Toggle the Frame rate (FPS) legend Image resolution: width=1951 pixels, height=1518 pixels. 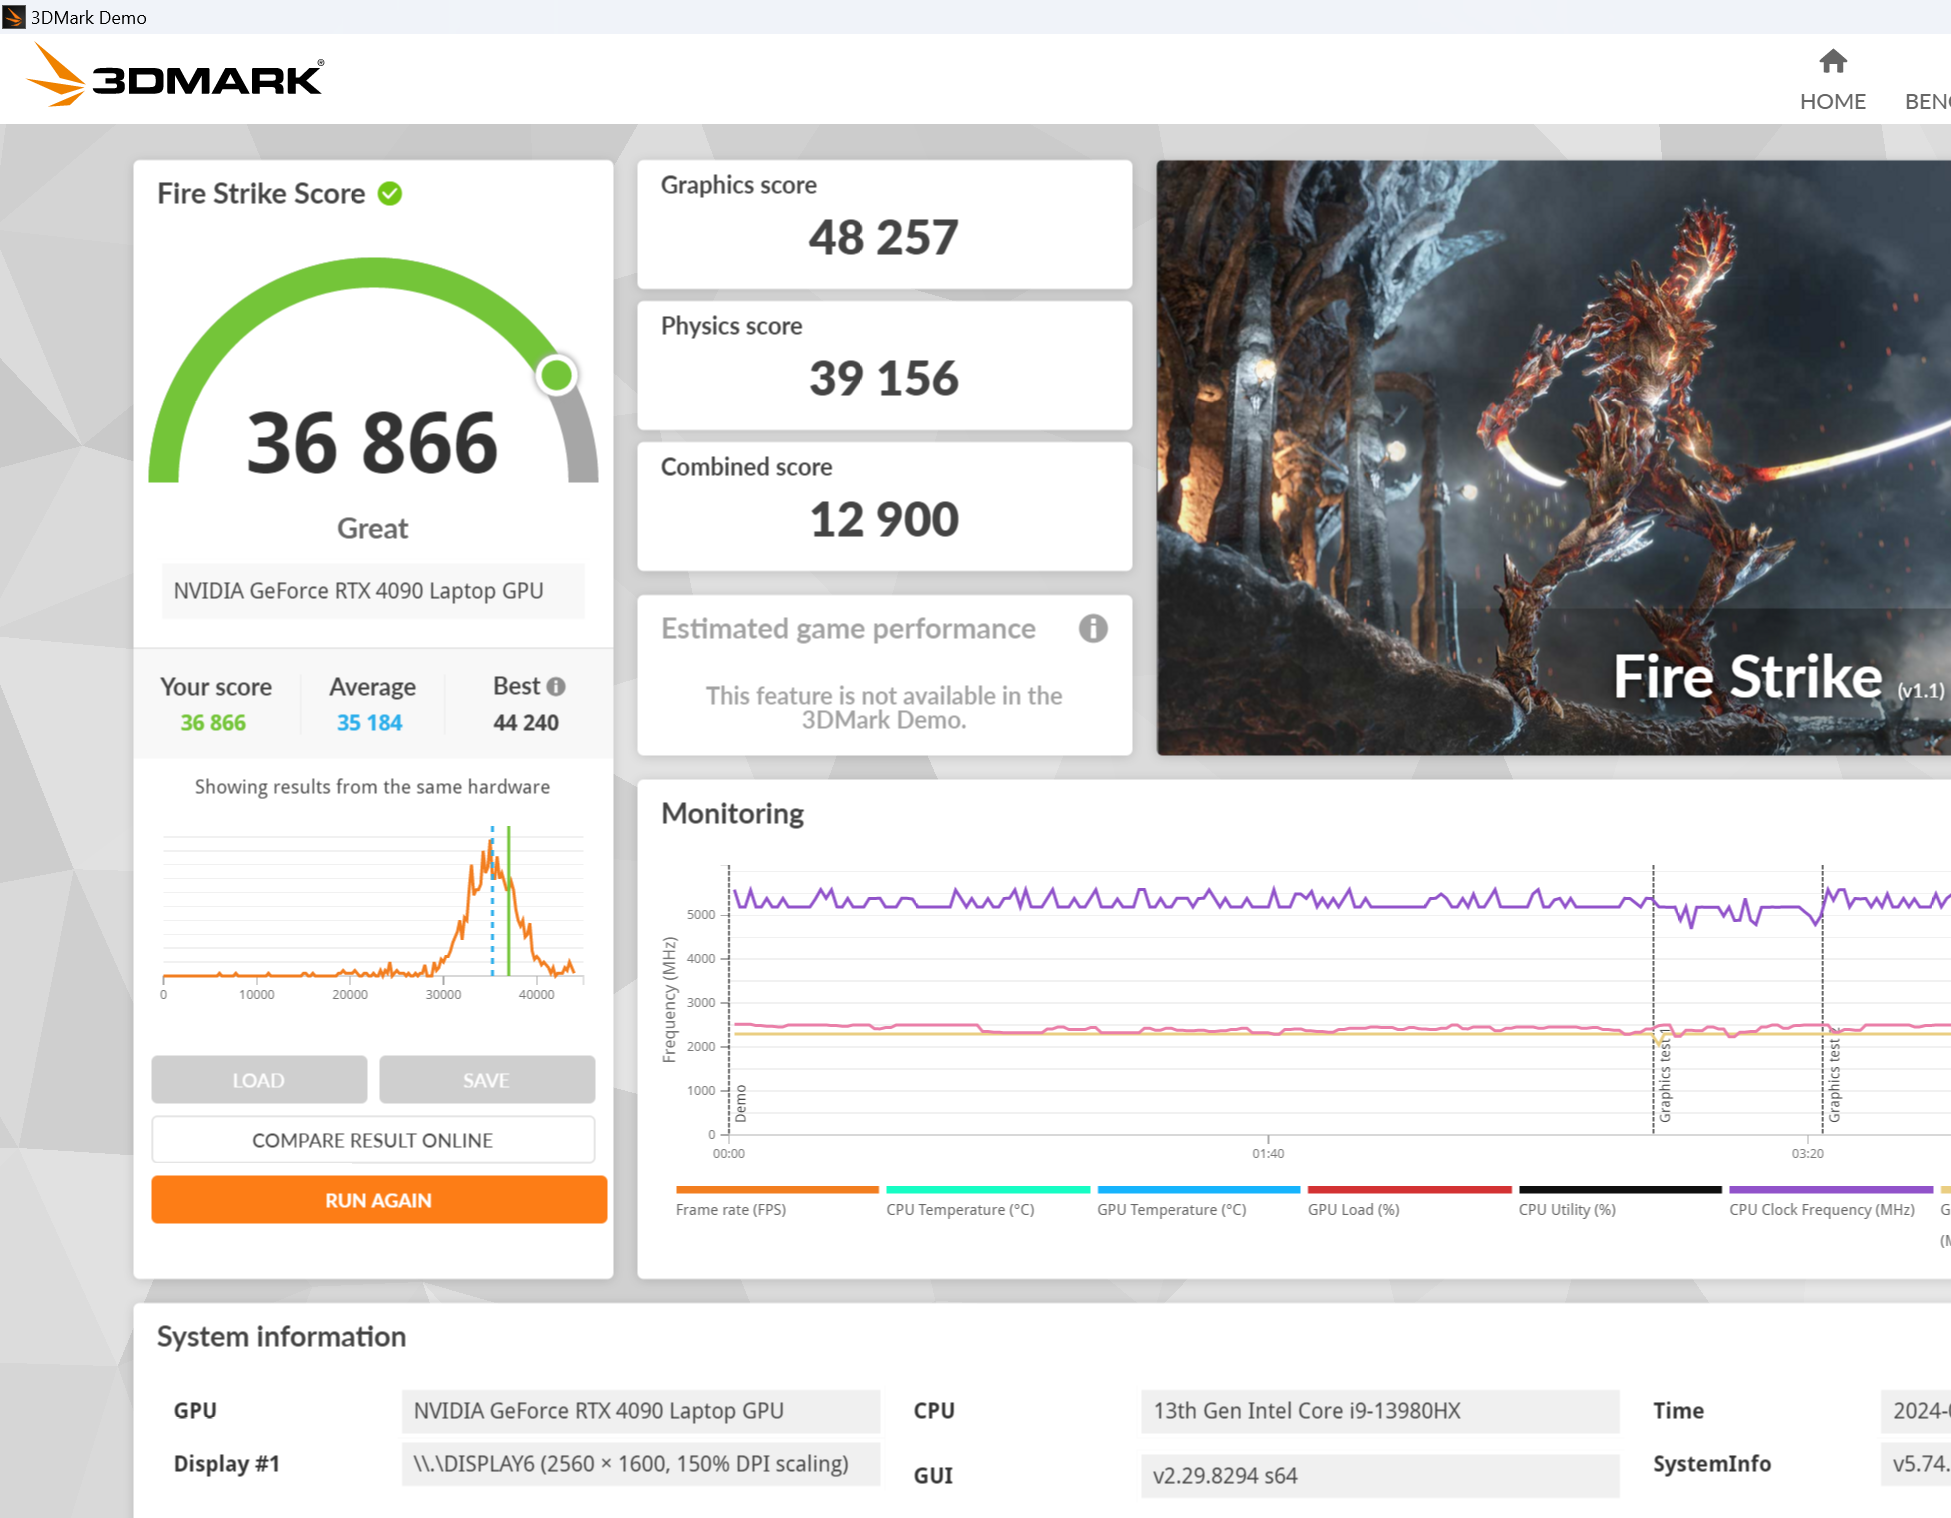click(x=731, y=1209)
